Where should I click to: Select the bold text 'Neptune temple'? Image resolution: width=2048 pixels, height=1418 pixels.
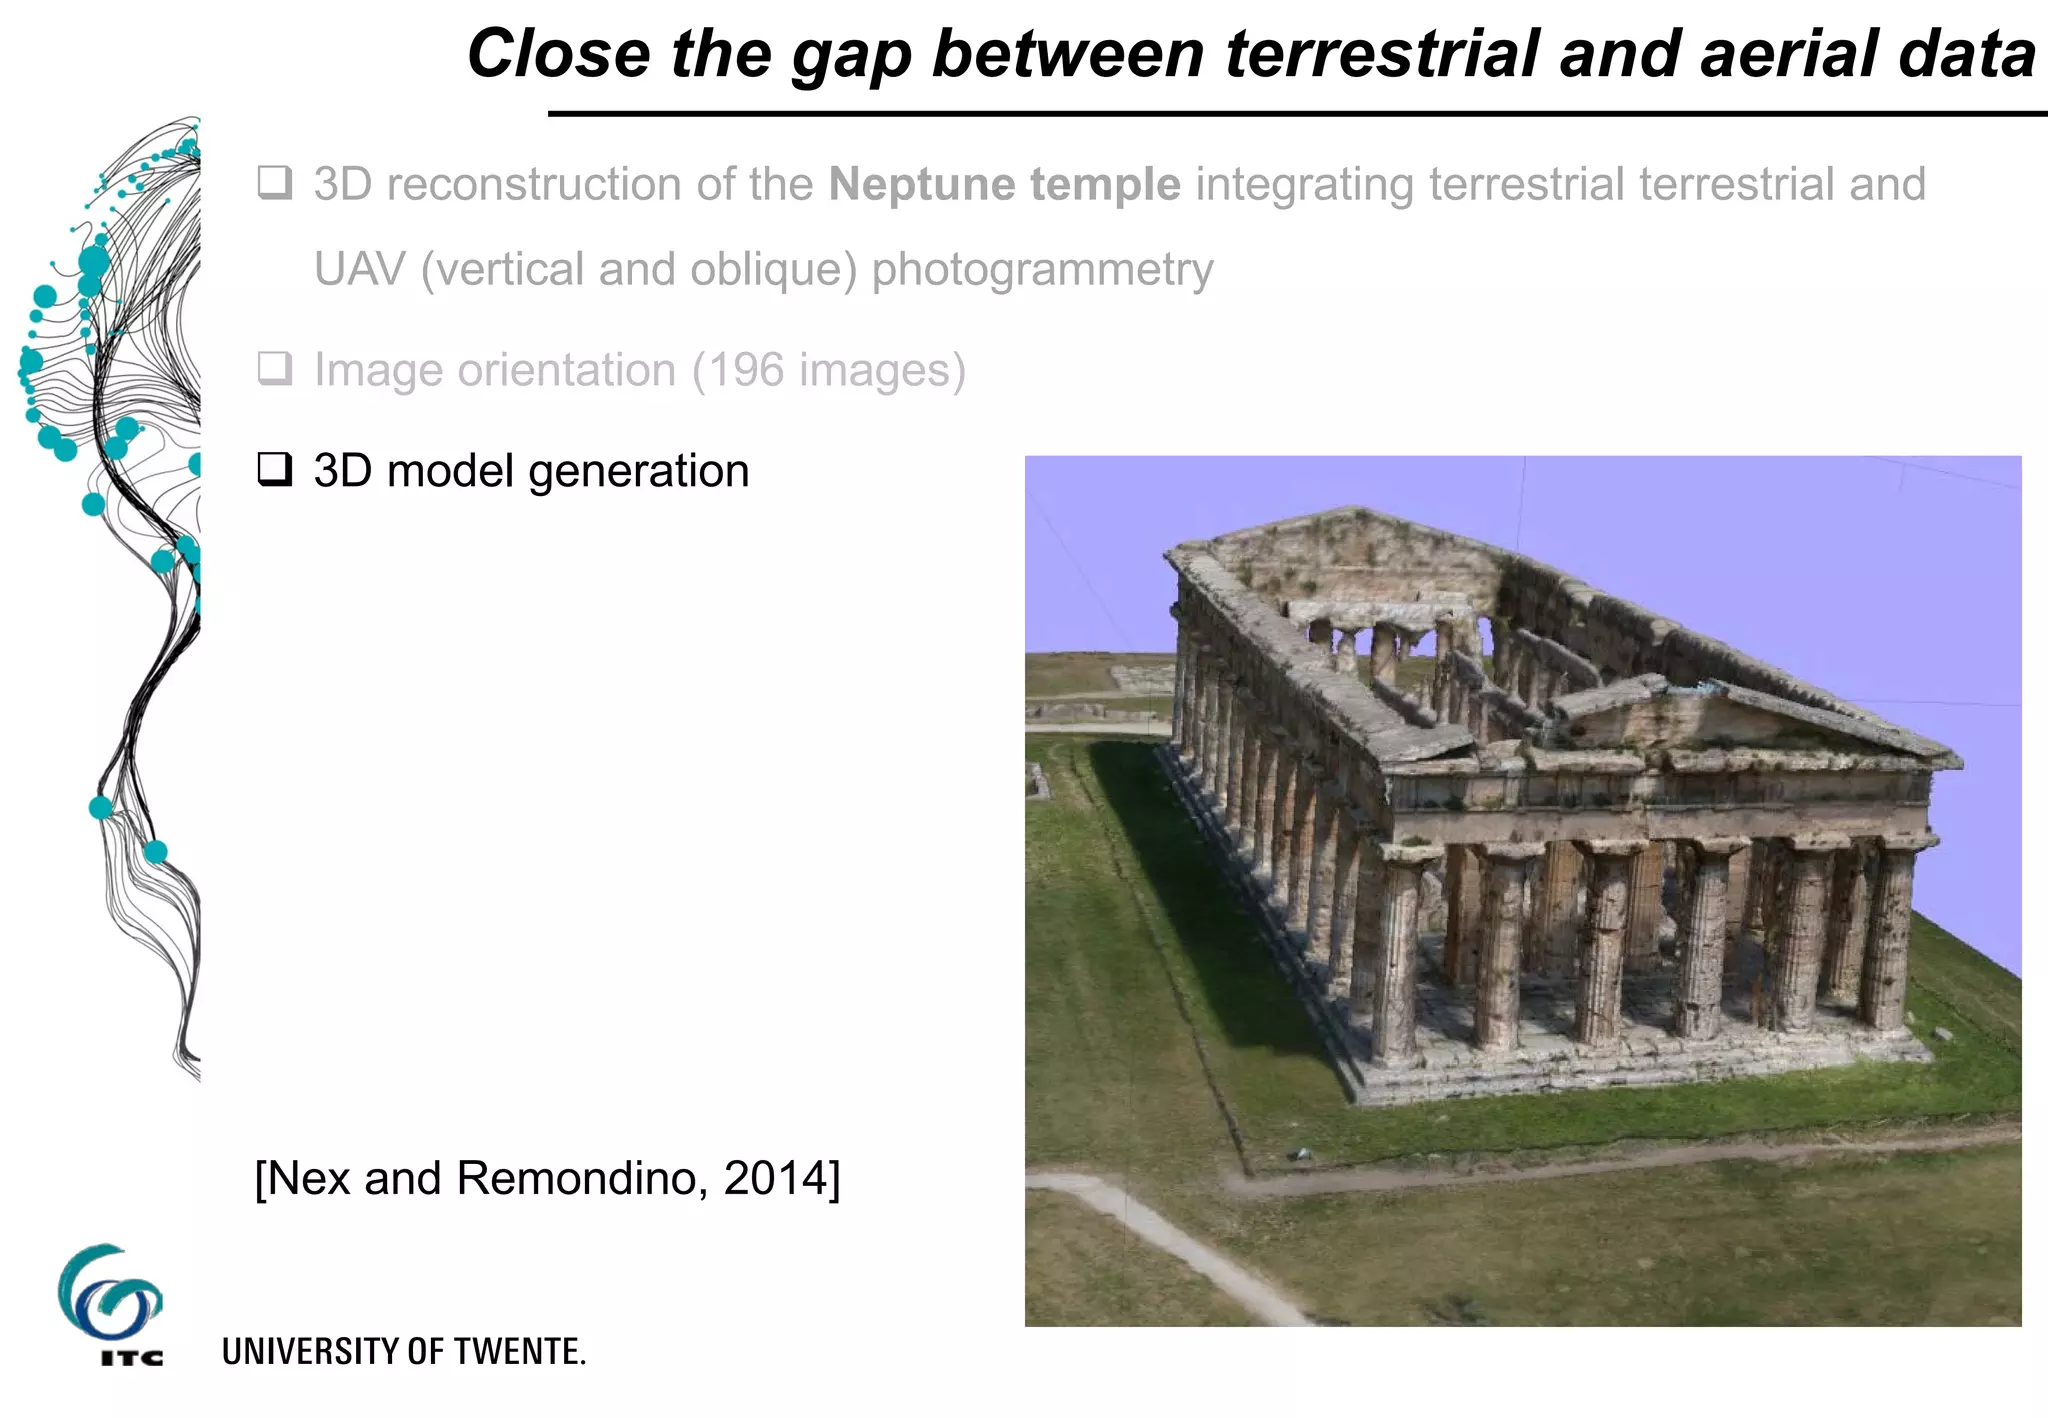click(1004, 185)
